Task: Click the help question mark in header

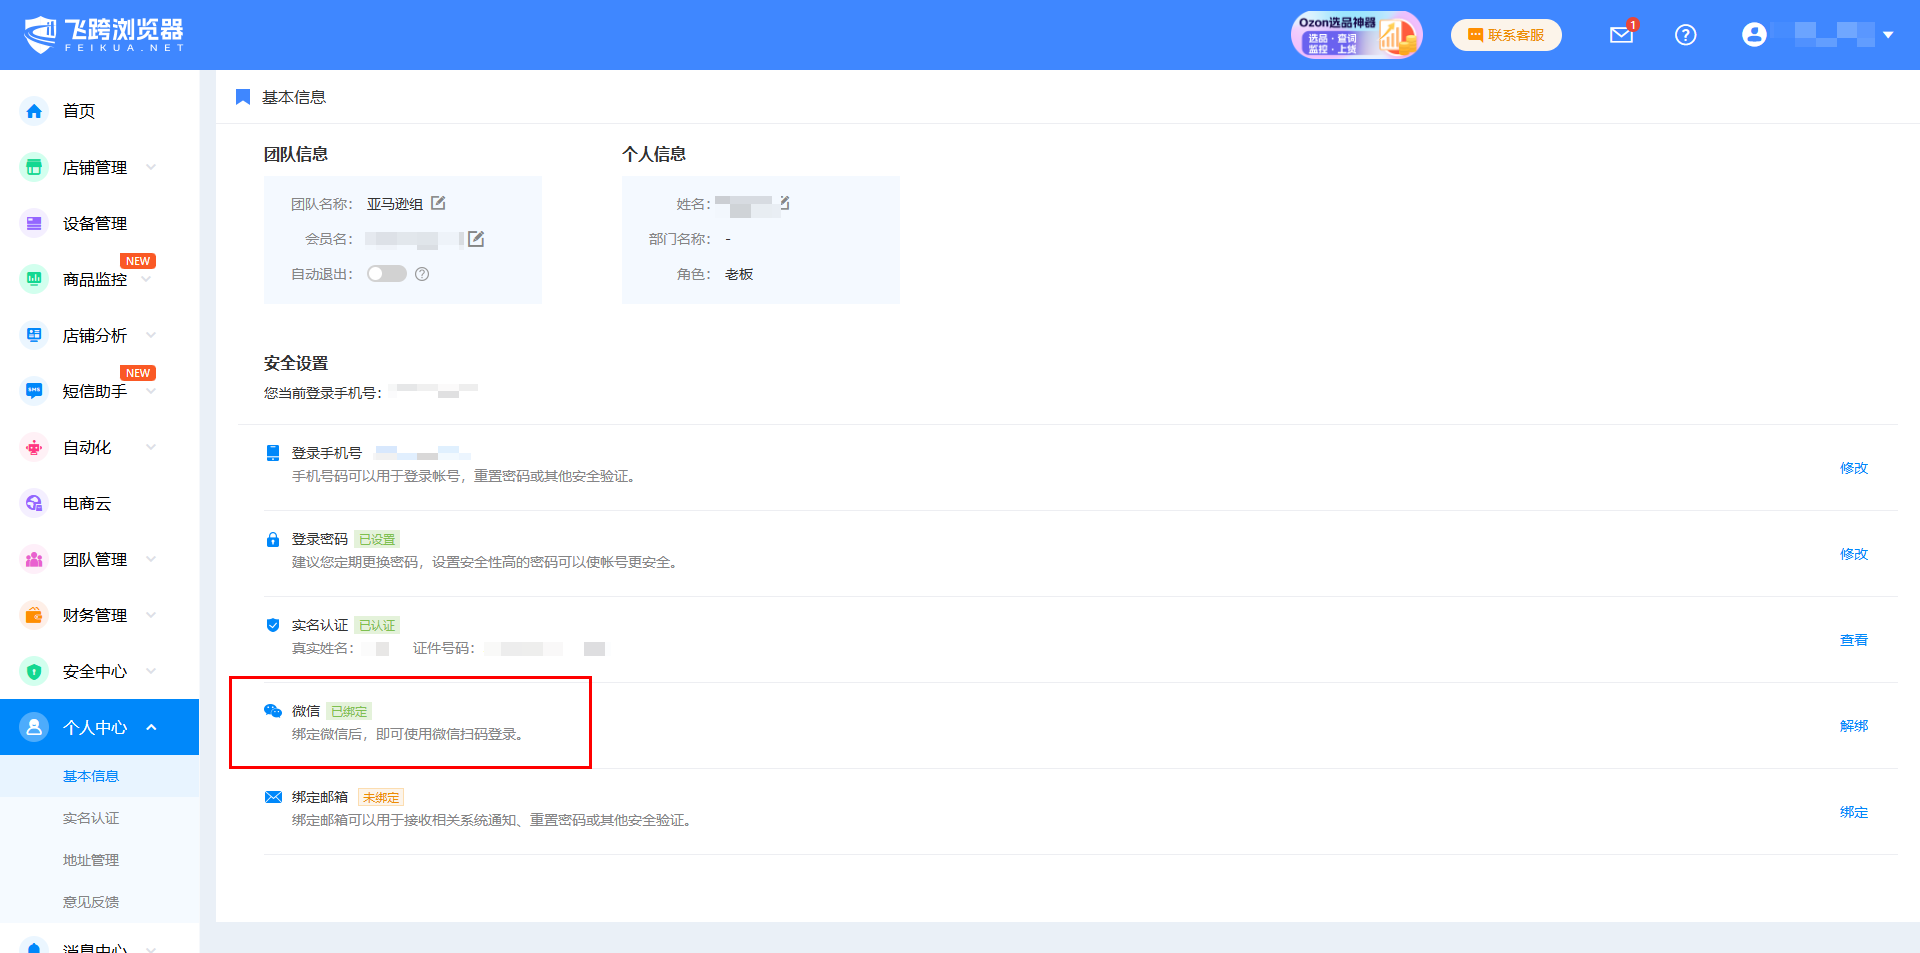Action: 1685,35
